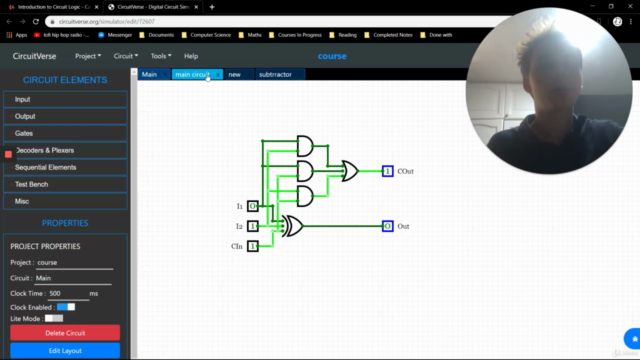Toggle the Clock Enabled switch

pos(66,307)
